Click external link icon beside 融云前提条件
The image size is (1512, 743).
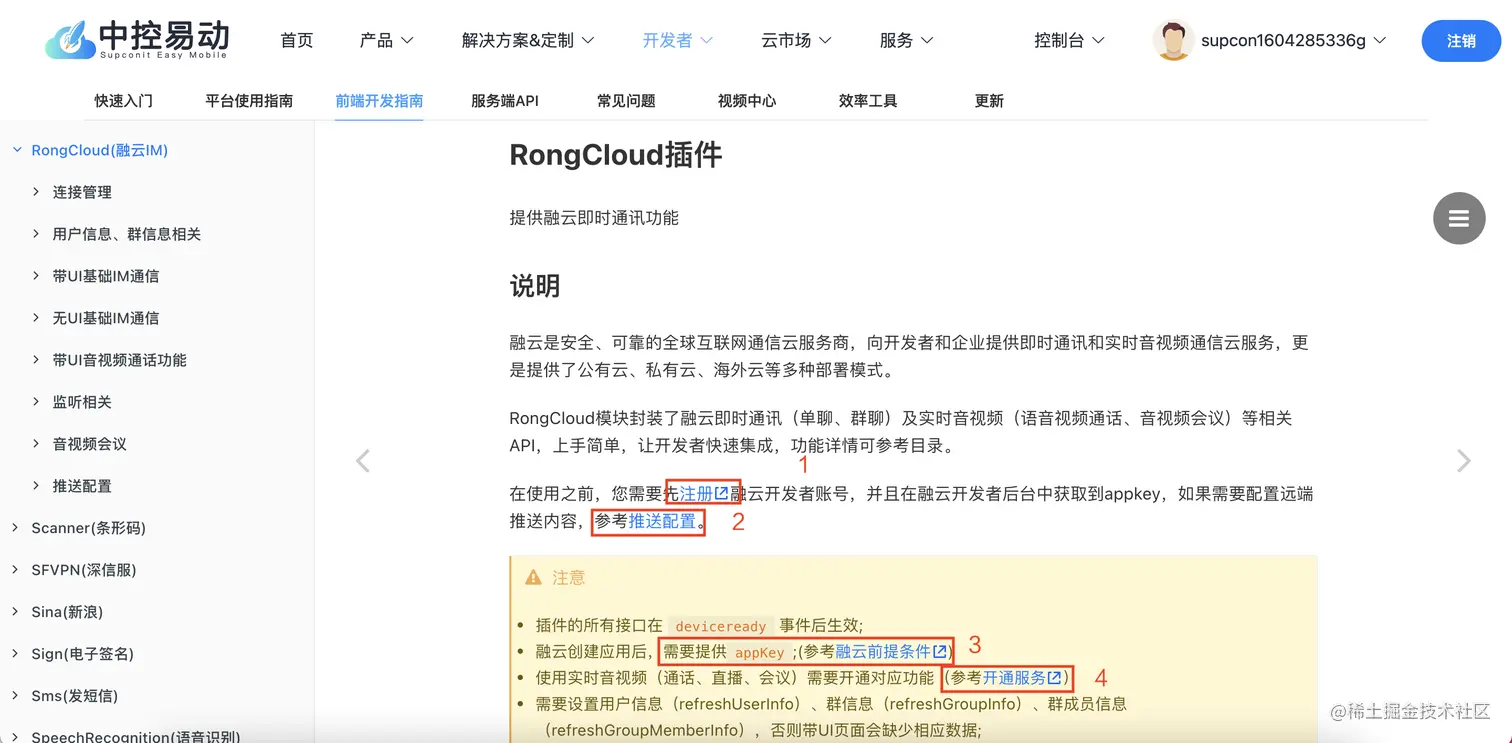939,652
